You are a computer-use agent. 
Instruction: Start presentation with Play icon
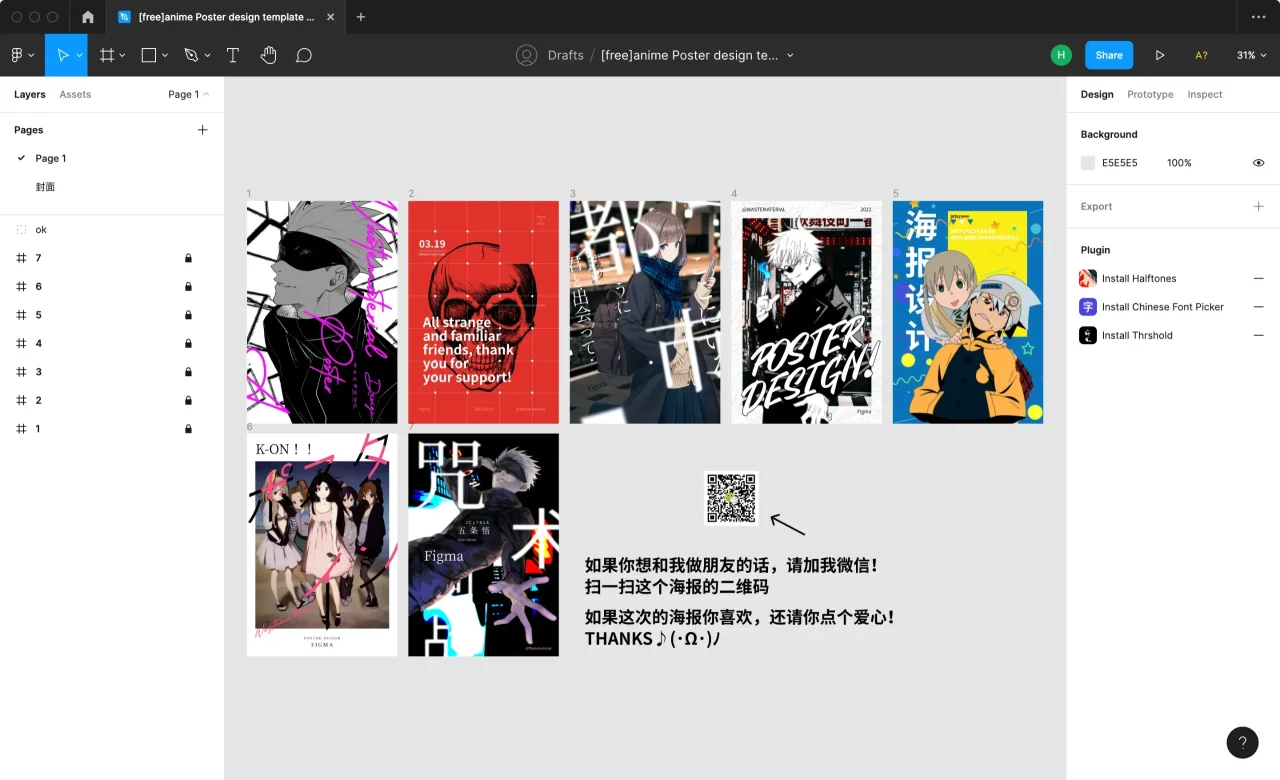1160,55
